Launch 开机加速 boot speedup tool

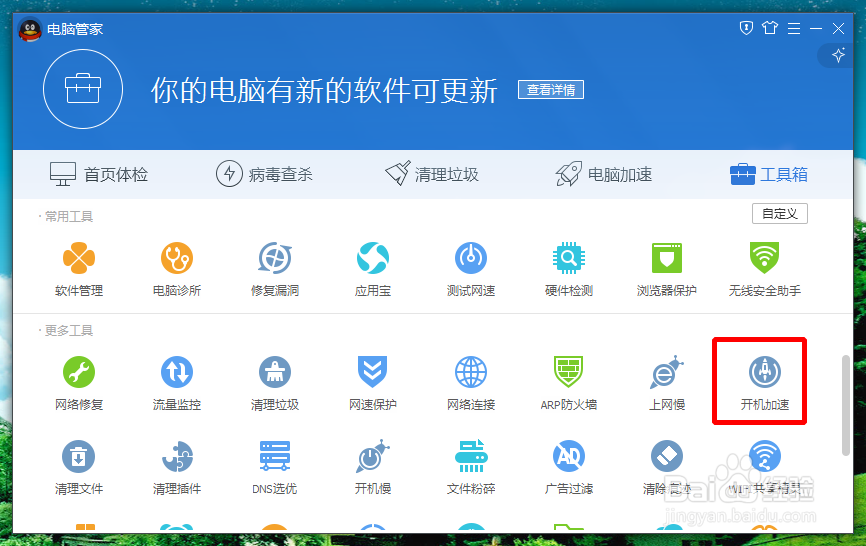click(x=764, y=383)
